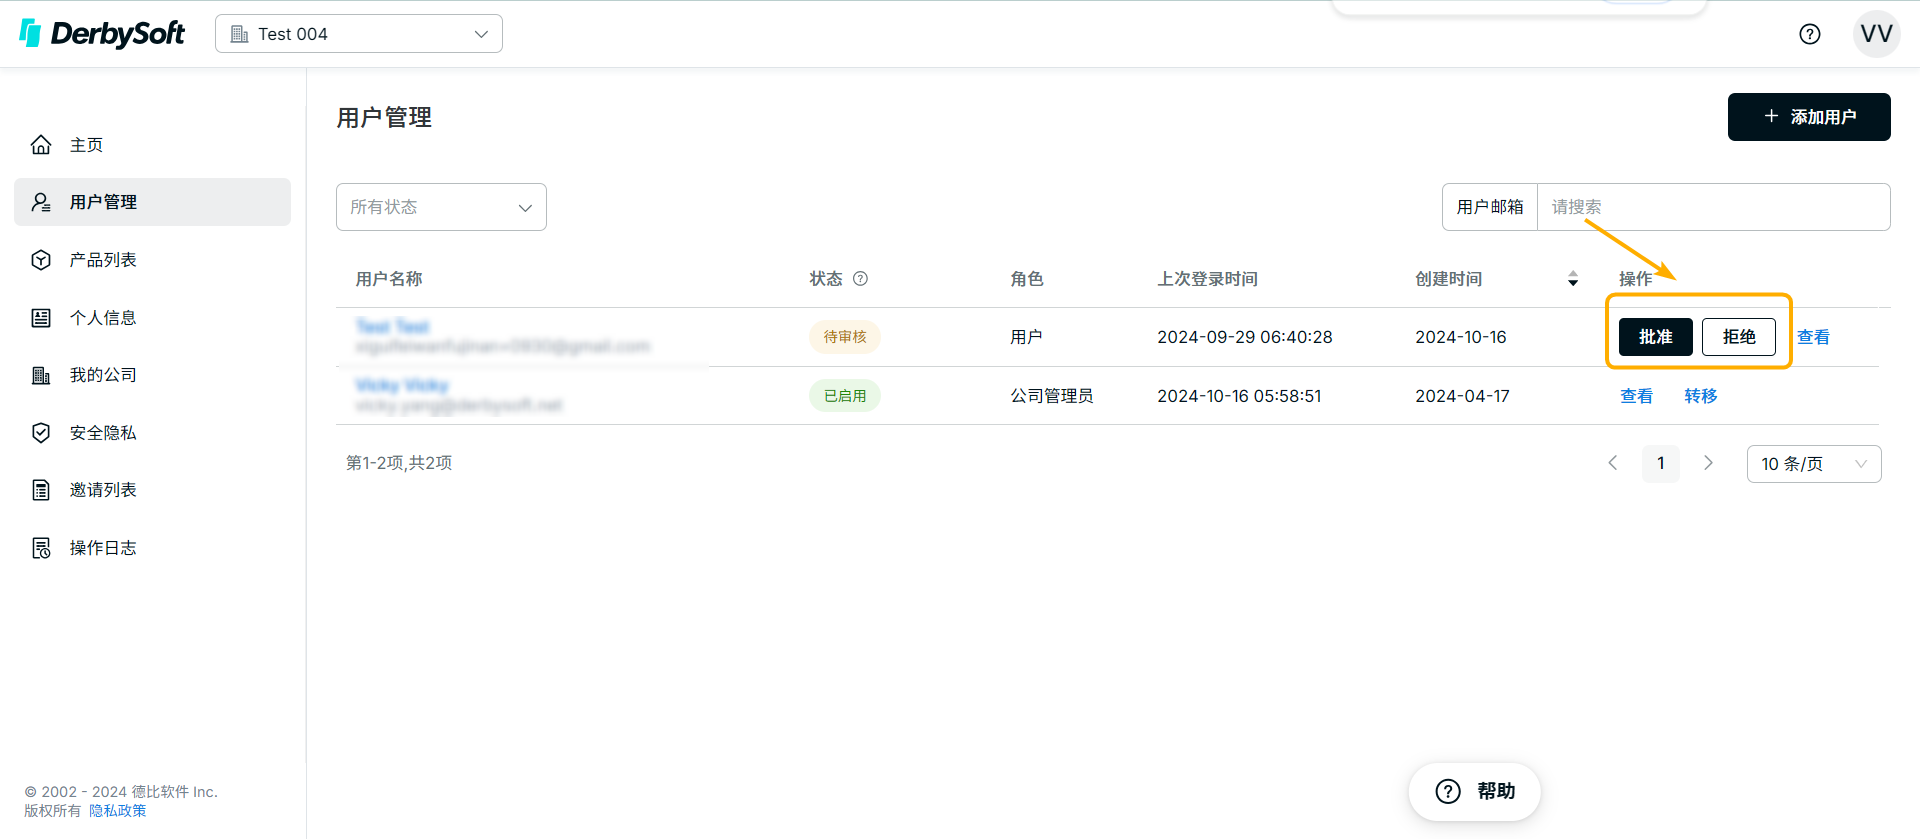Click the floating help circle icon
Image resolution: width=1920 pixels, height=839 pixels.
click(1448, 791)
